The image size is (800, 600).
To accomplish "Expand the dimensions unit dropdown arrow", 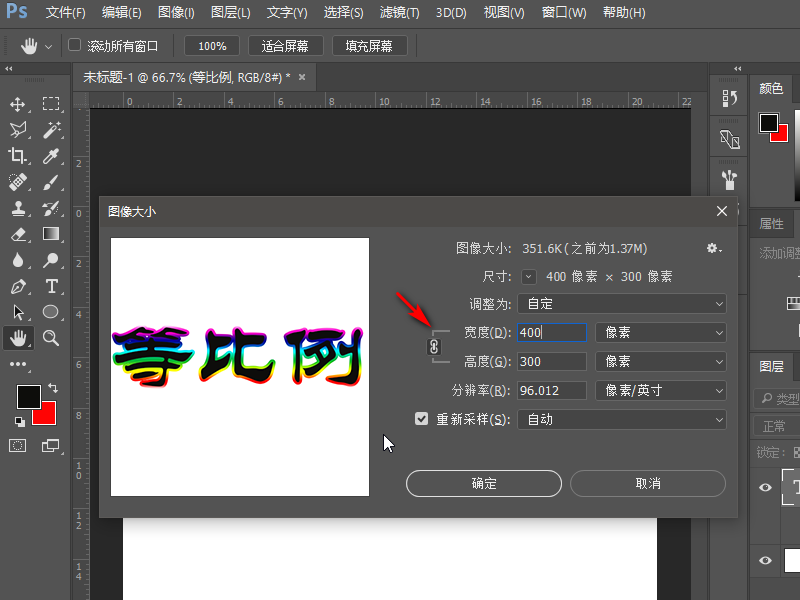I will (529, 277).
